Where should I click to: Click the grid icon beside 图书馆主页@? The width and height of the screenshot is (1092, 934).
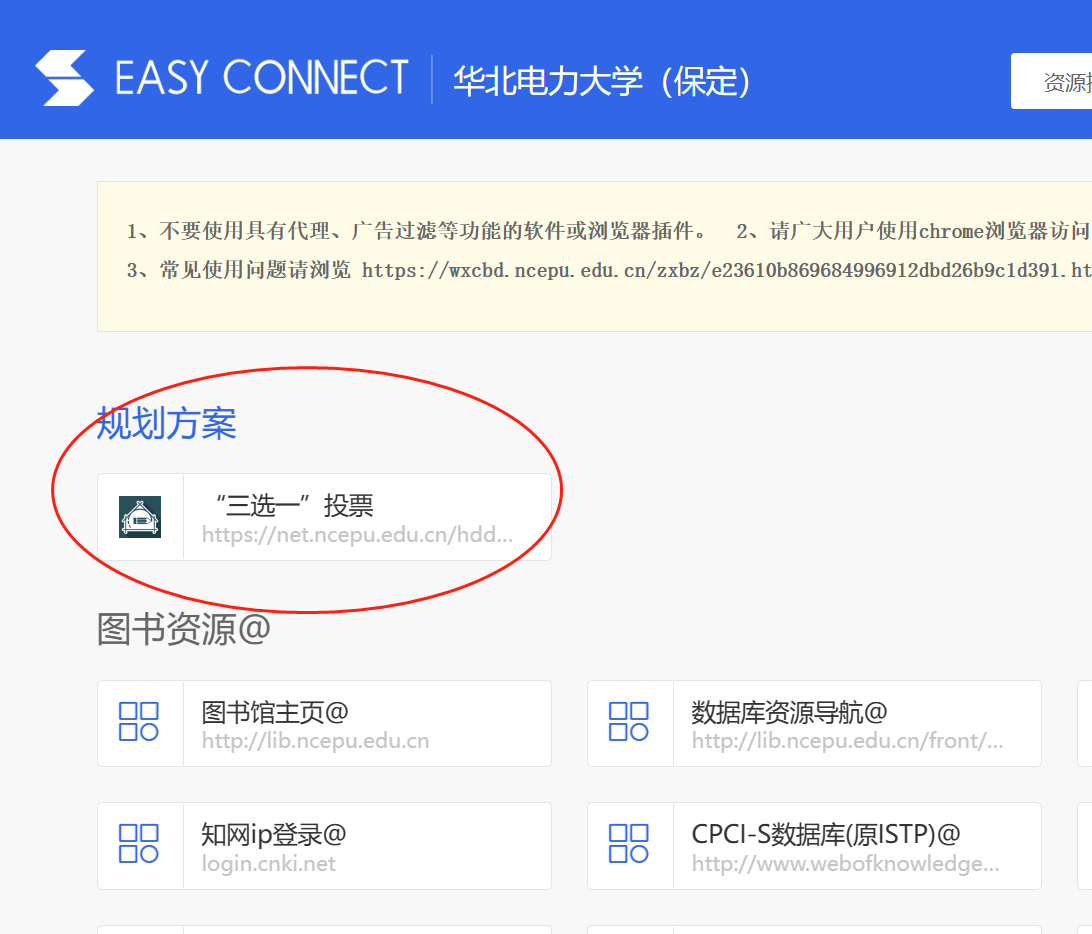tap(140, 723)
